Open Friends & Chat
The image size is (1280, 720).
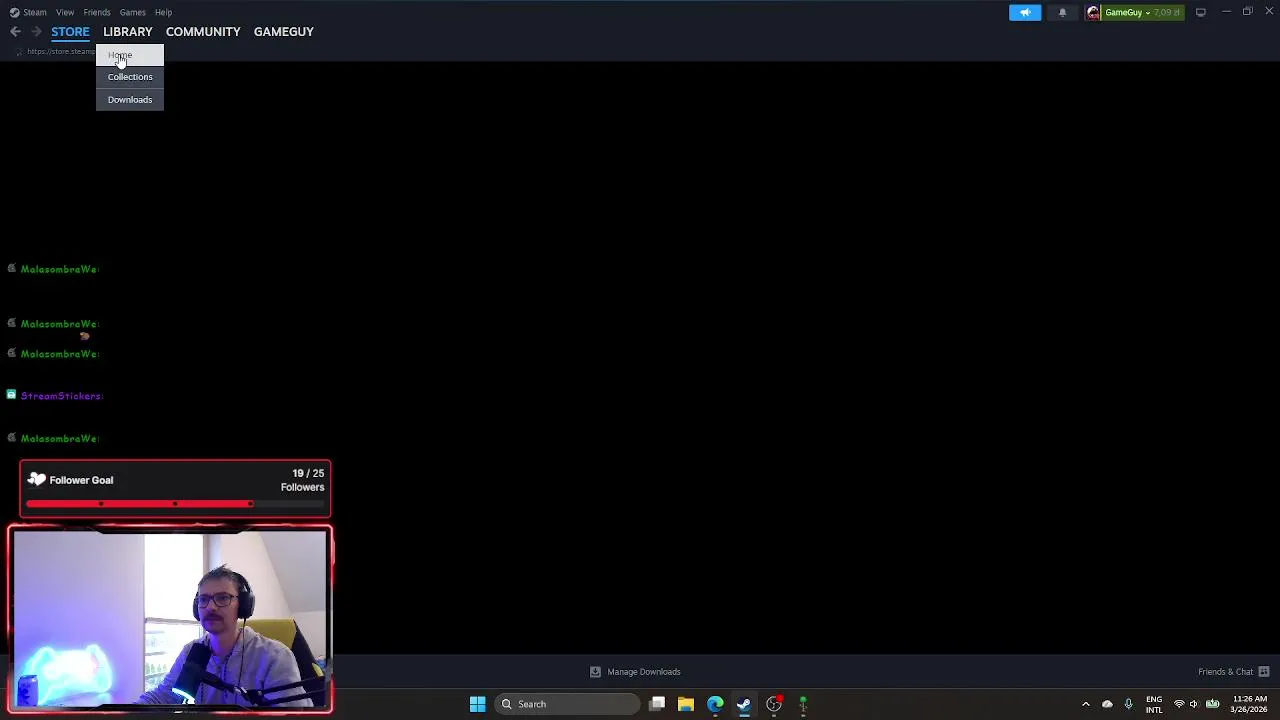coord(1225,672)
